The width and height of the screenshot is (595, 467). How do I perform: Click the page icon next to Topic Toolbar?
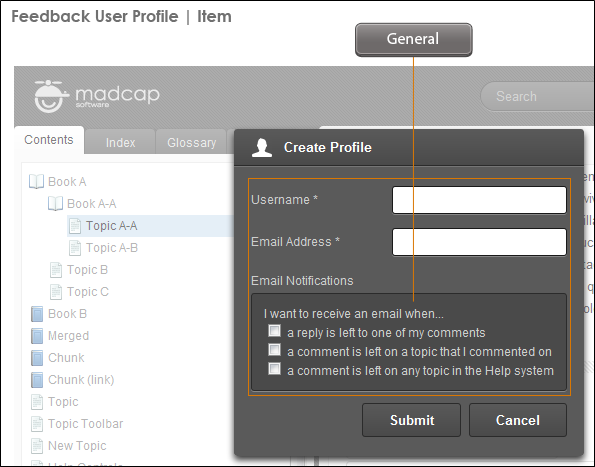tap(37, 424)
